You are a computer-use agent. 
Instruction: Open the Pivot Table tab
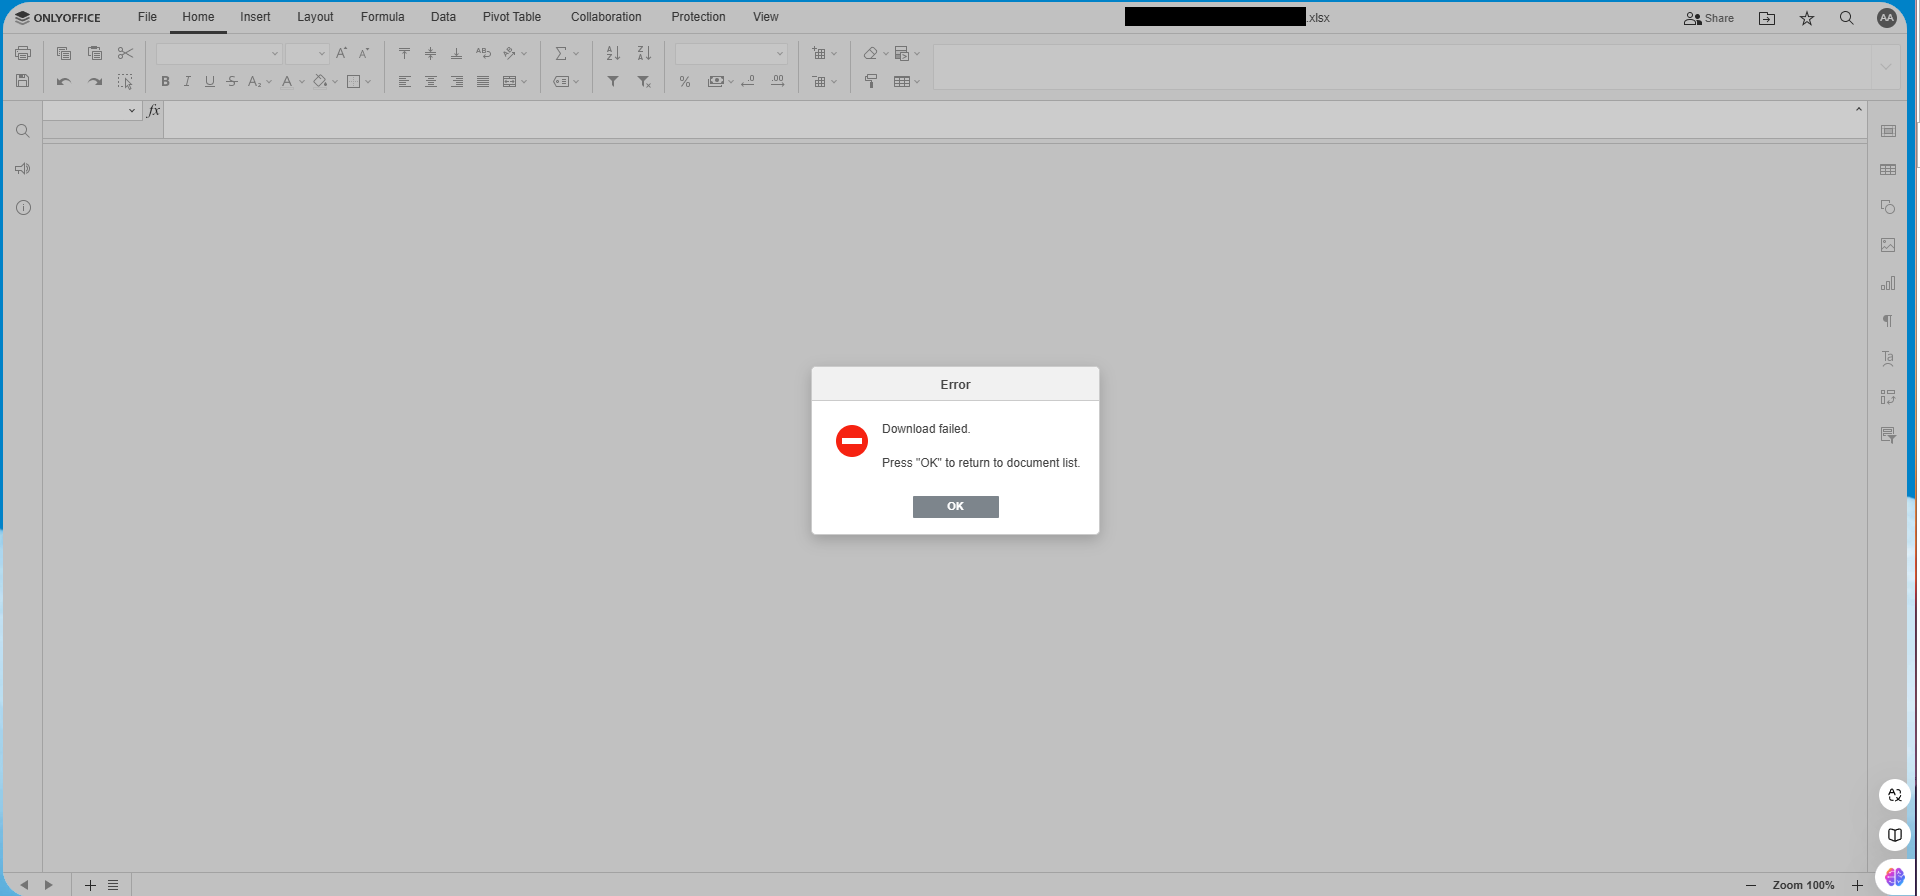[x=511, y=17]
